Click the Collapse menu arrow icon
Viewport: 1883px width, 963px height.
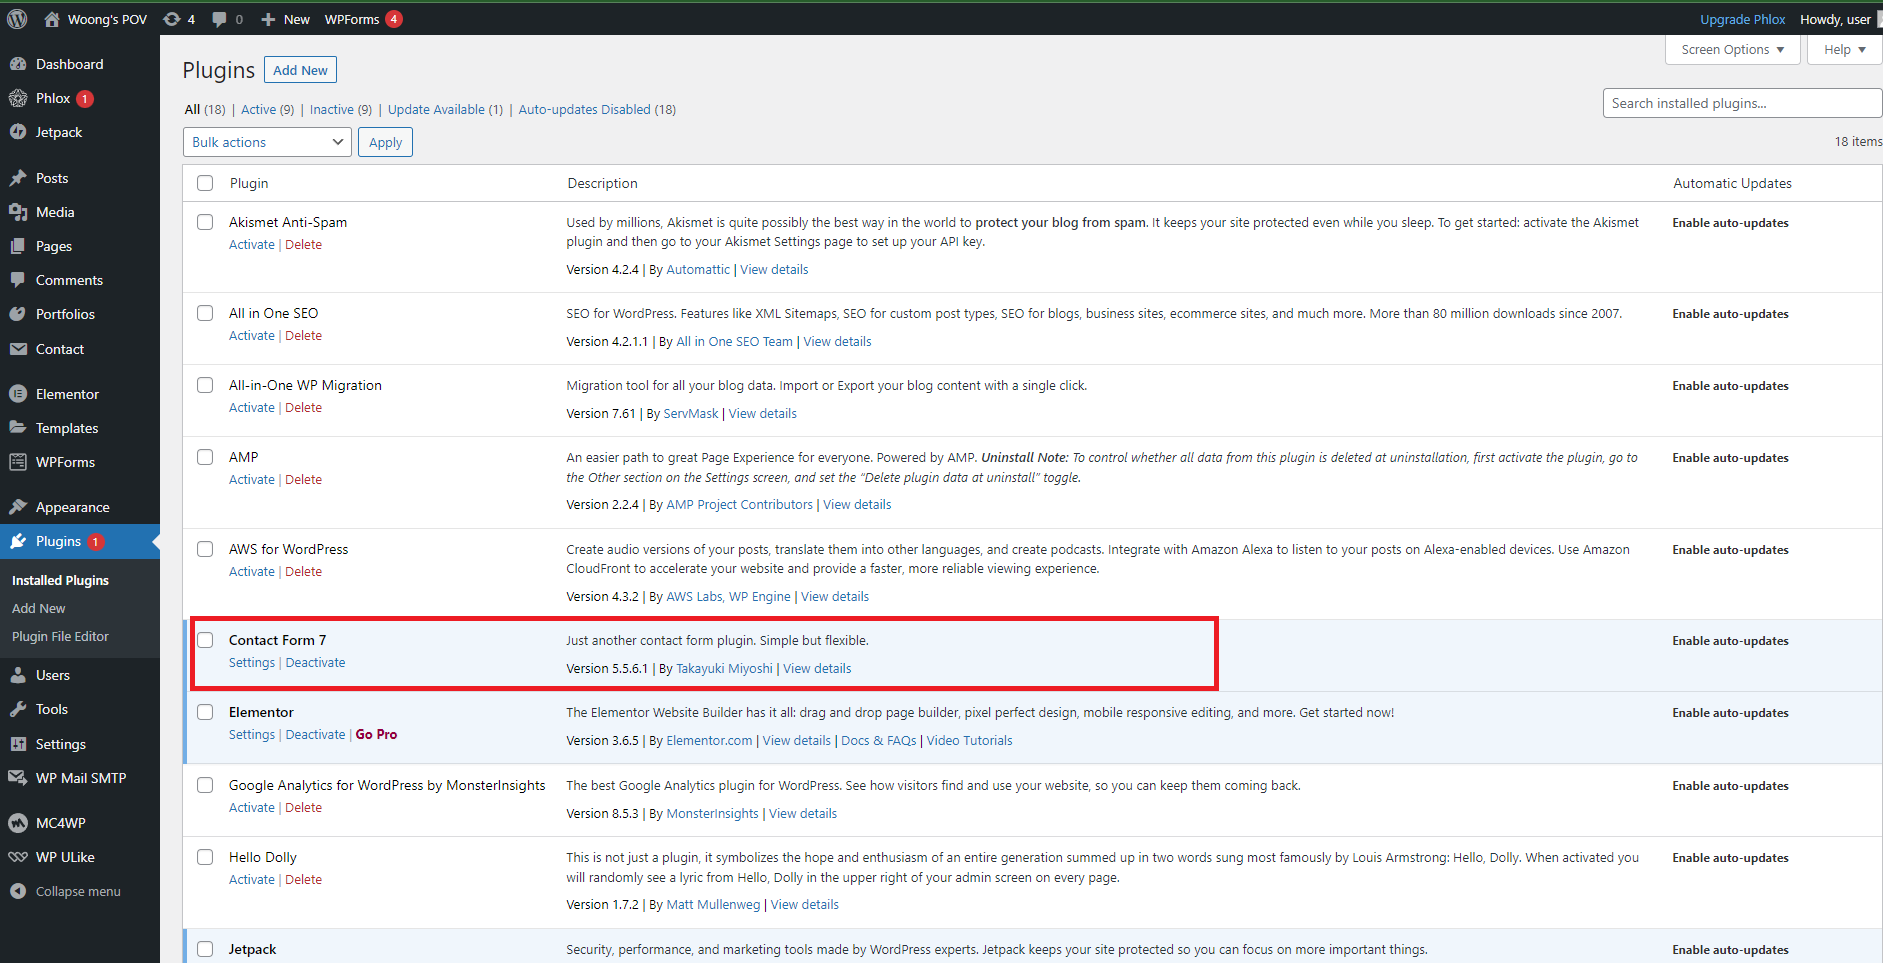(x=18, y=891)
